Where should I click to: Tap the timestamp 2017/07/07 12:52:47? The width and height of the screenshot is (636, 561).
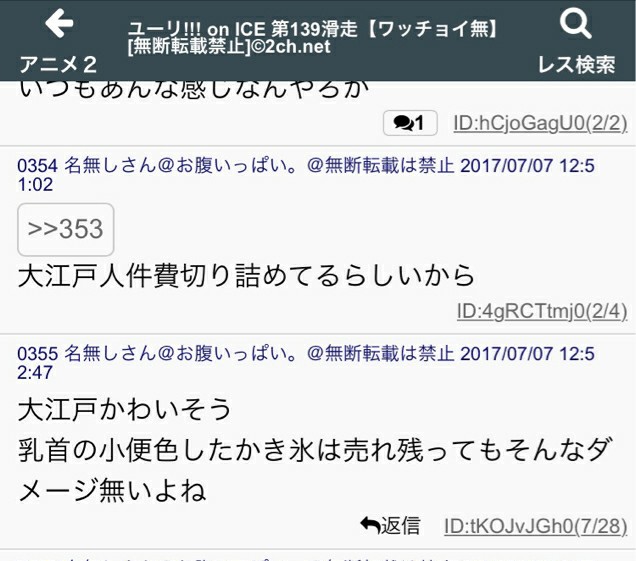(306, 363)
